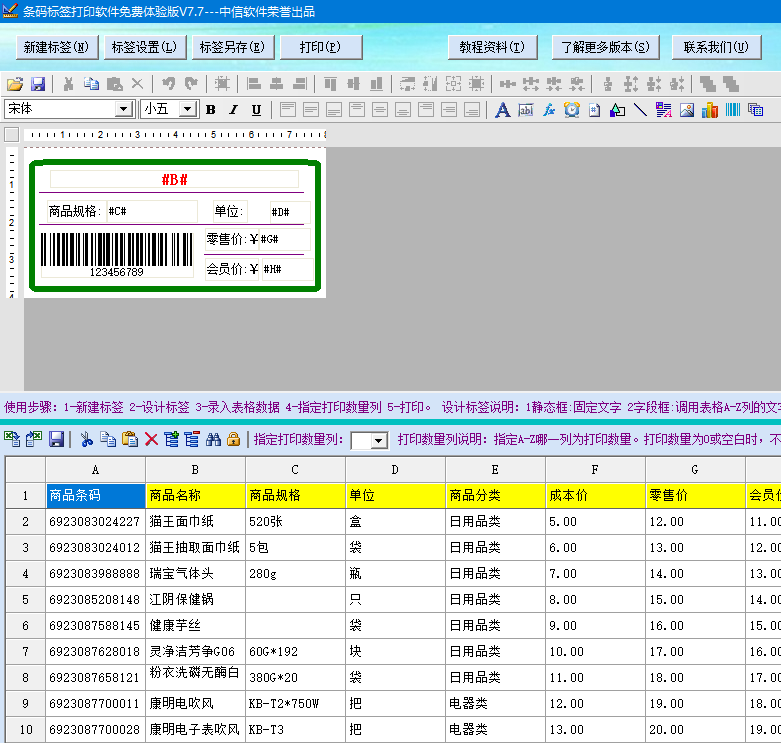Click cell 康明电子表吹风
This screenshot has width=781, height=743.
[x=195, y=729]
